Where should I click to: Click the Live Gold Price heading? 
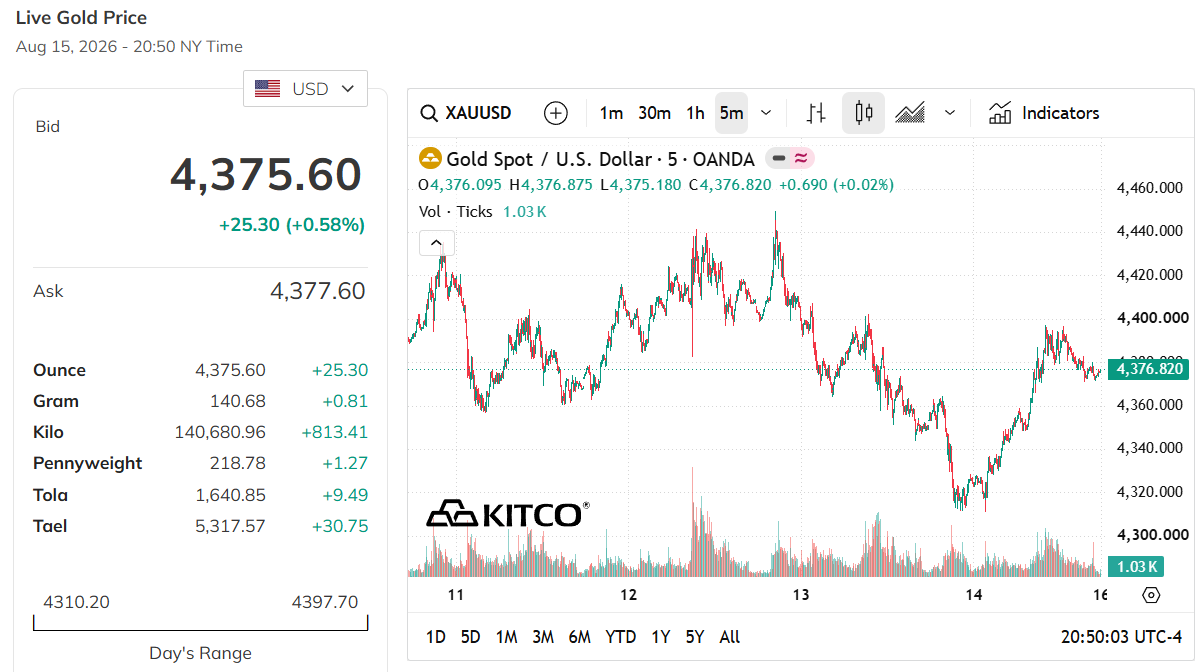(x=81, y=18)
